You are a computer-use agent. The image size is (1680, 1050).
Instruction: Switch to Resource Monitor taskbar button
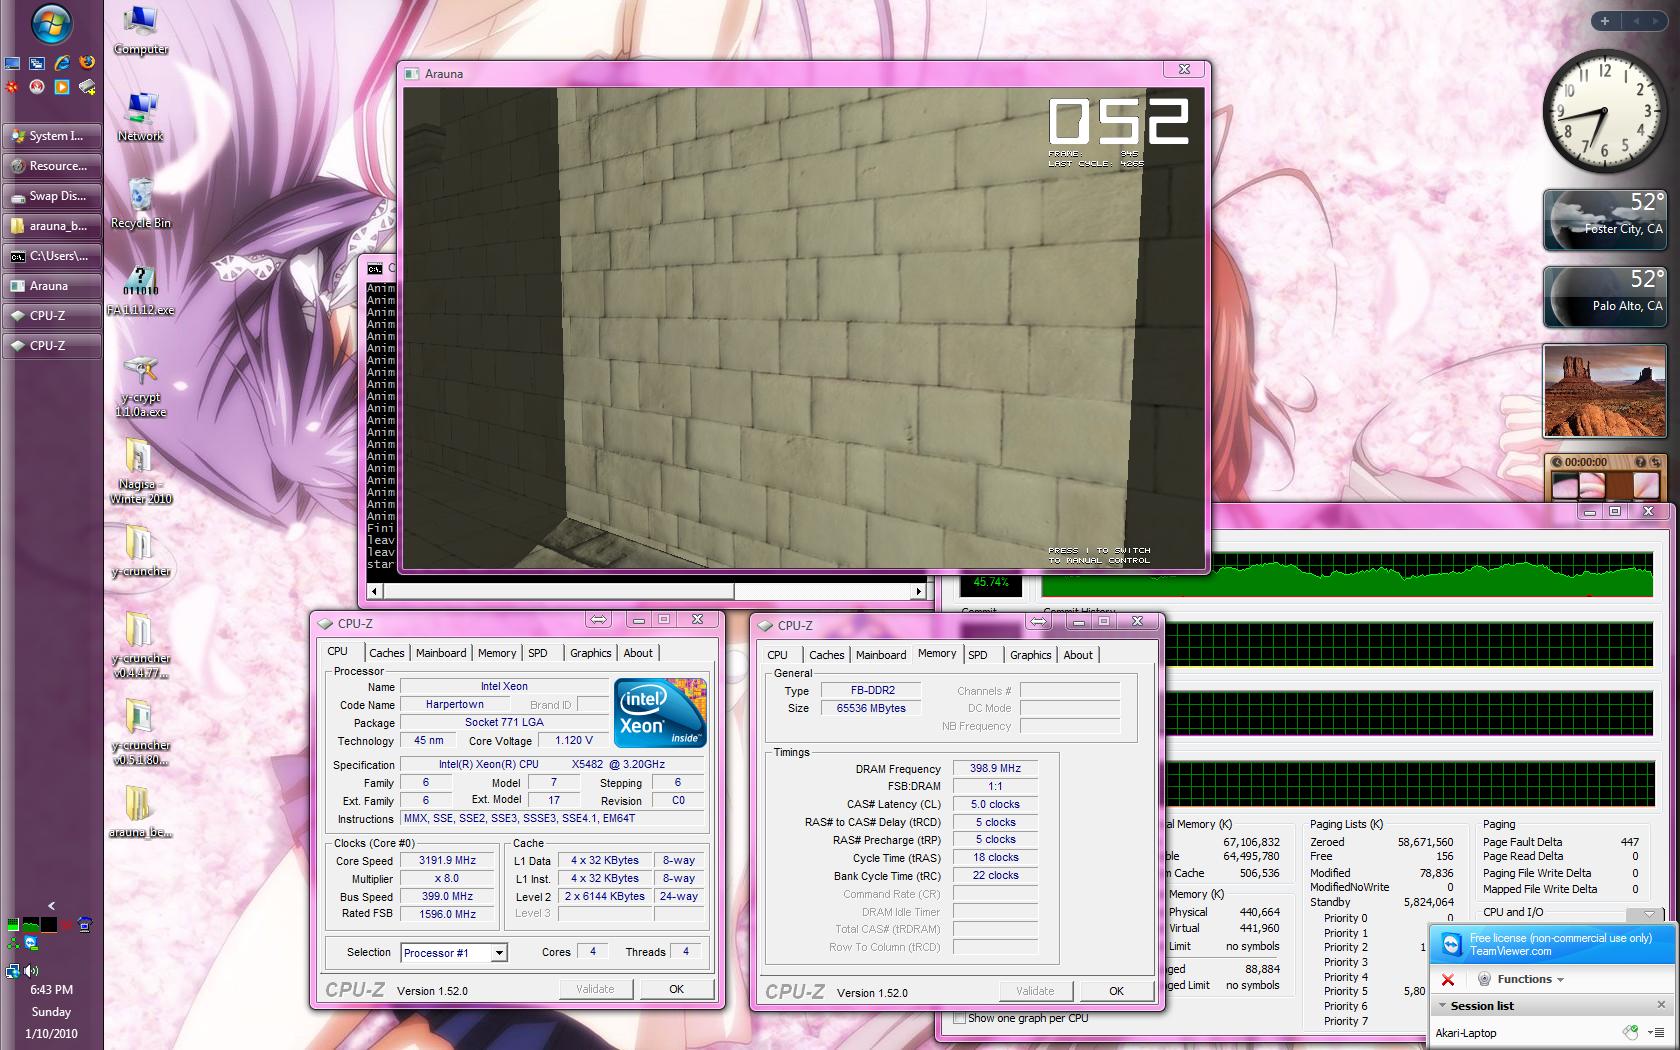pos(52,166)
